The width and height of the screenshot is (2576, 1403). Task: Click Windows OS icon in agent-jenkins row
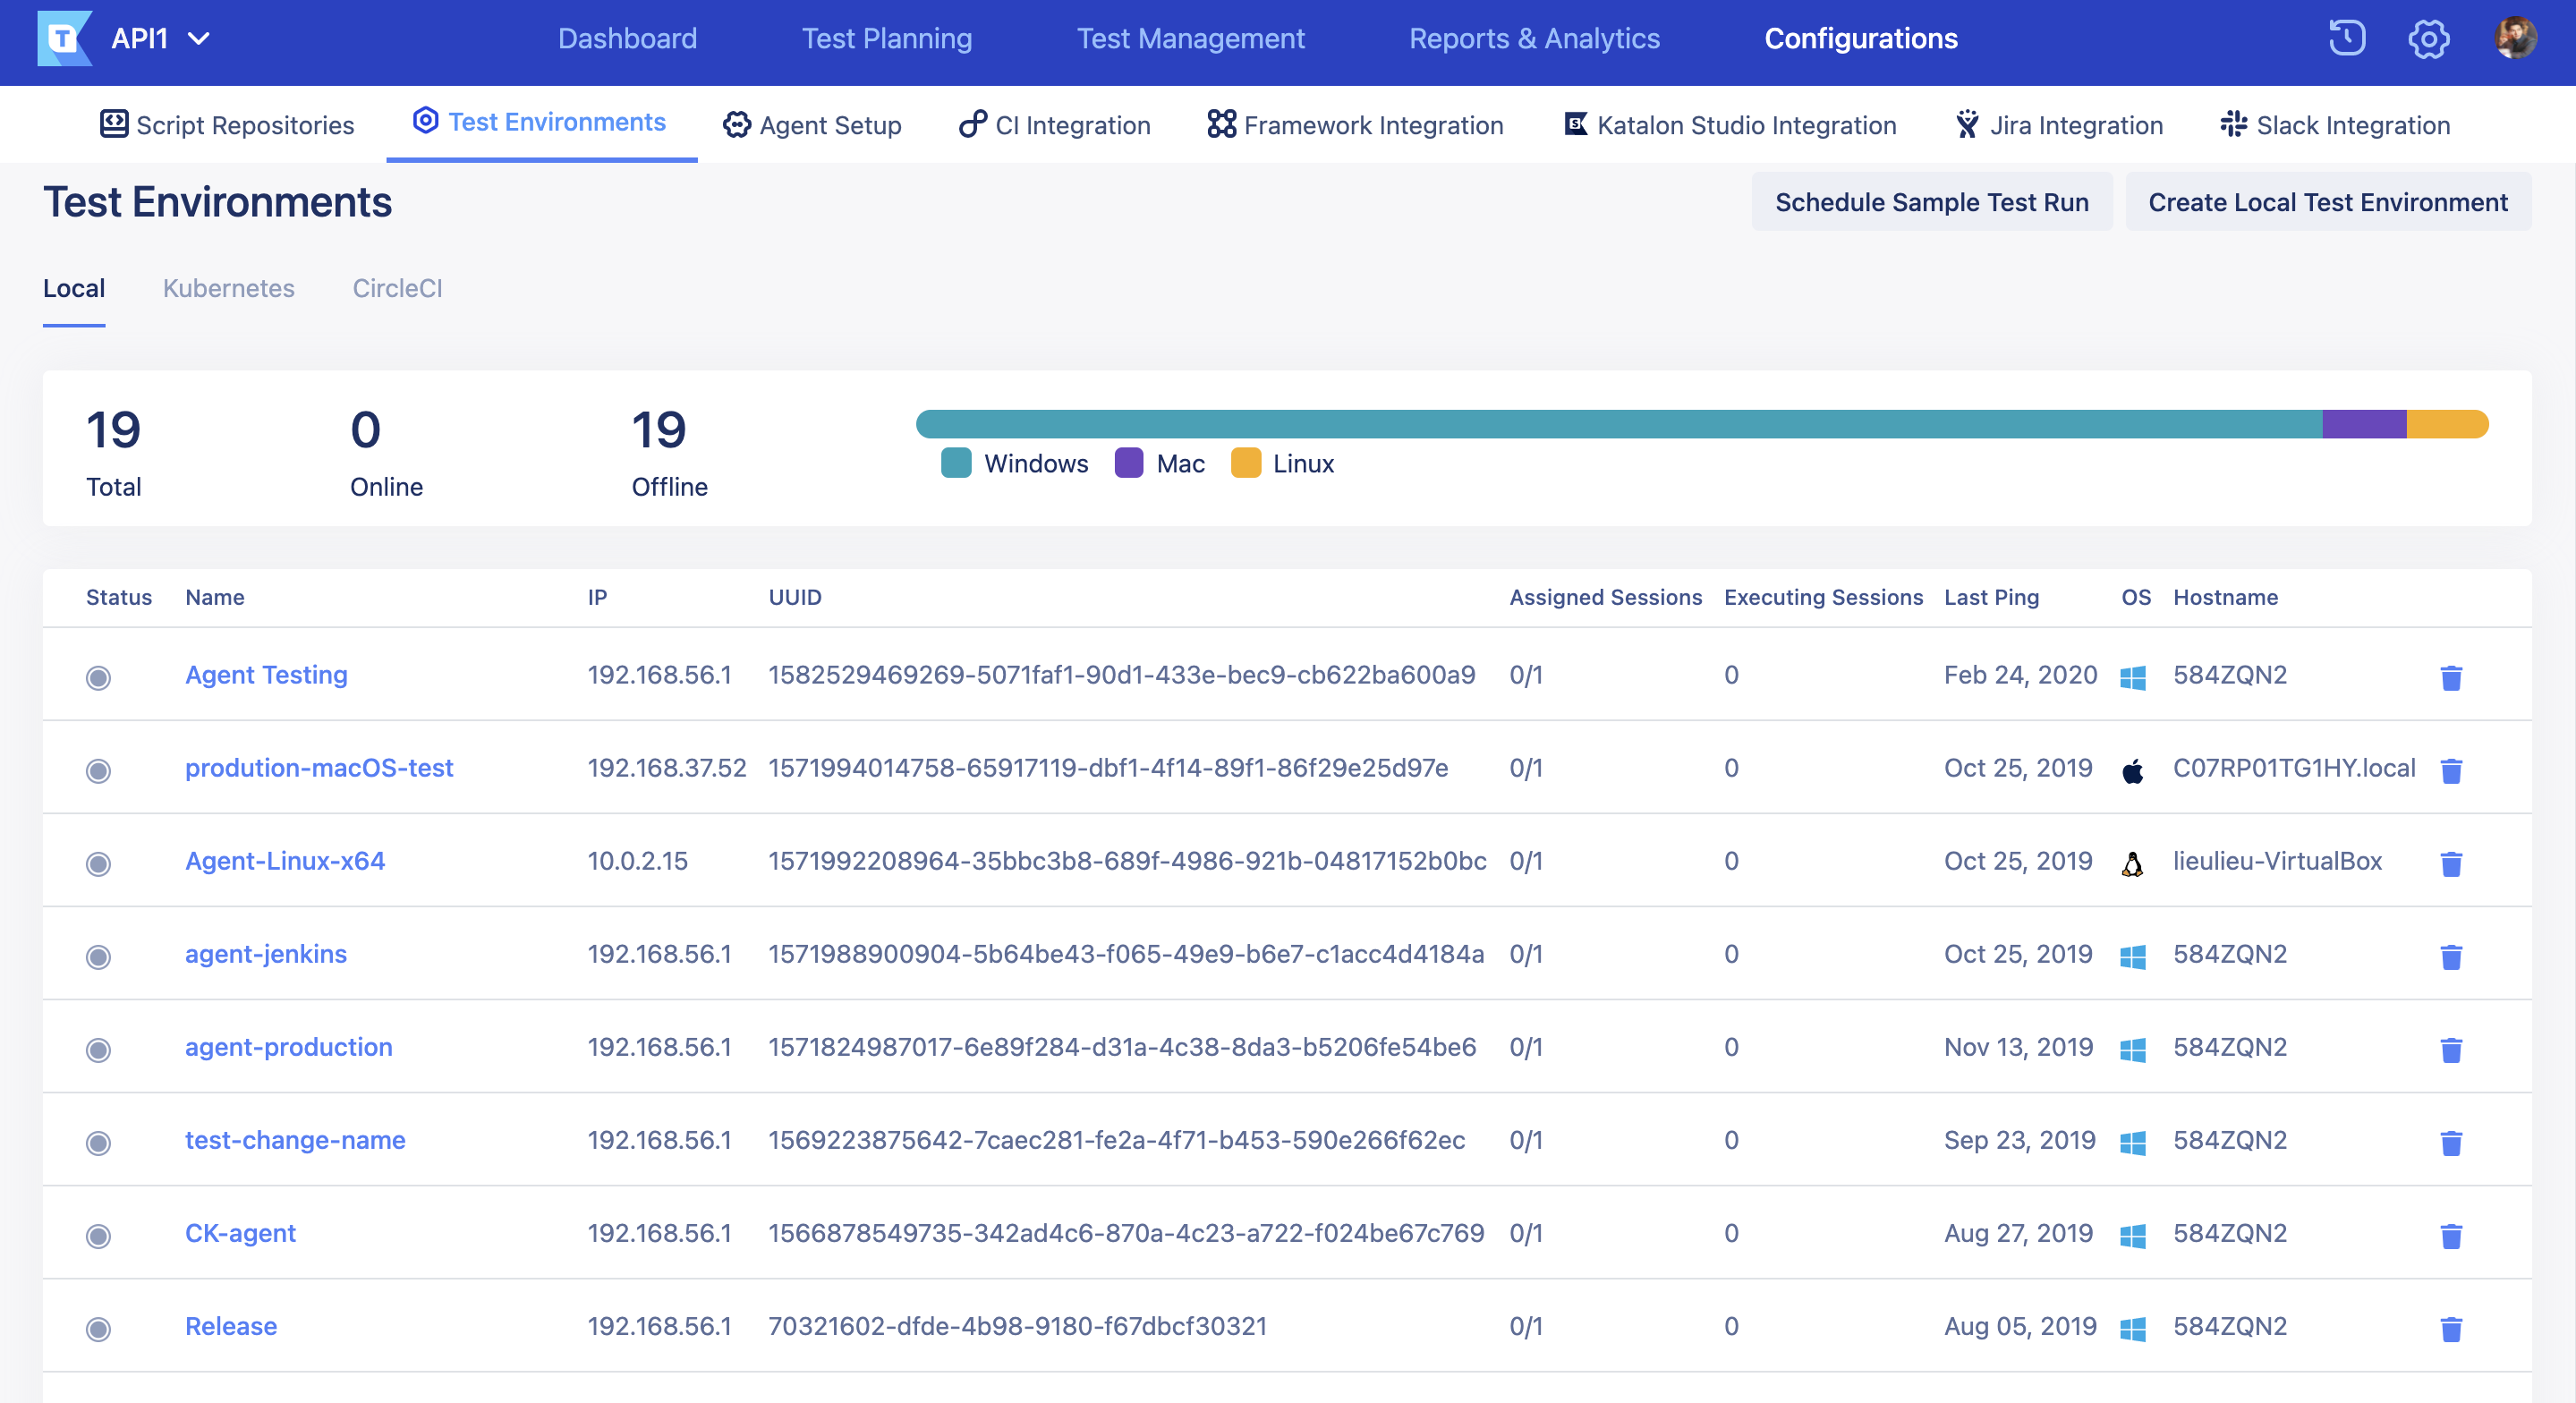pyautogui.click(x=2132, y=956)
